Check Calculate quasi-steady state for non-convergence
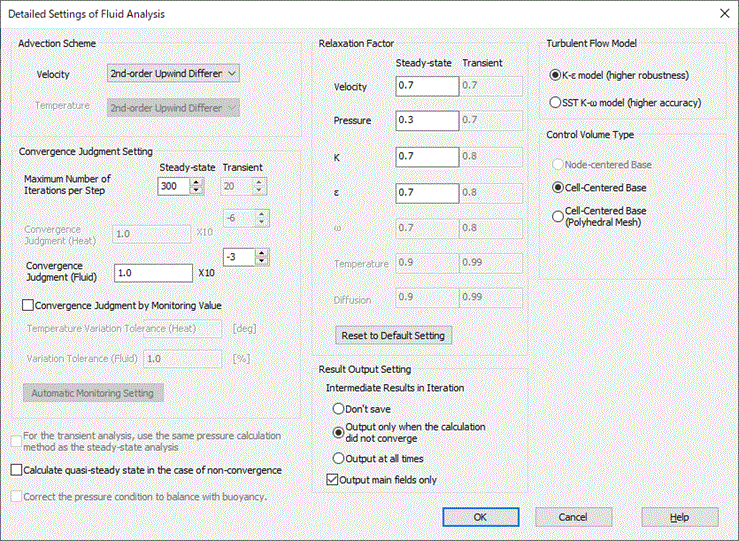This screenshot has height=541, width=739. coord(16,470)
